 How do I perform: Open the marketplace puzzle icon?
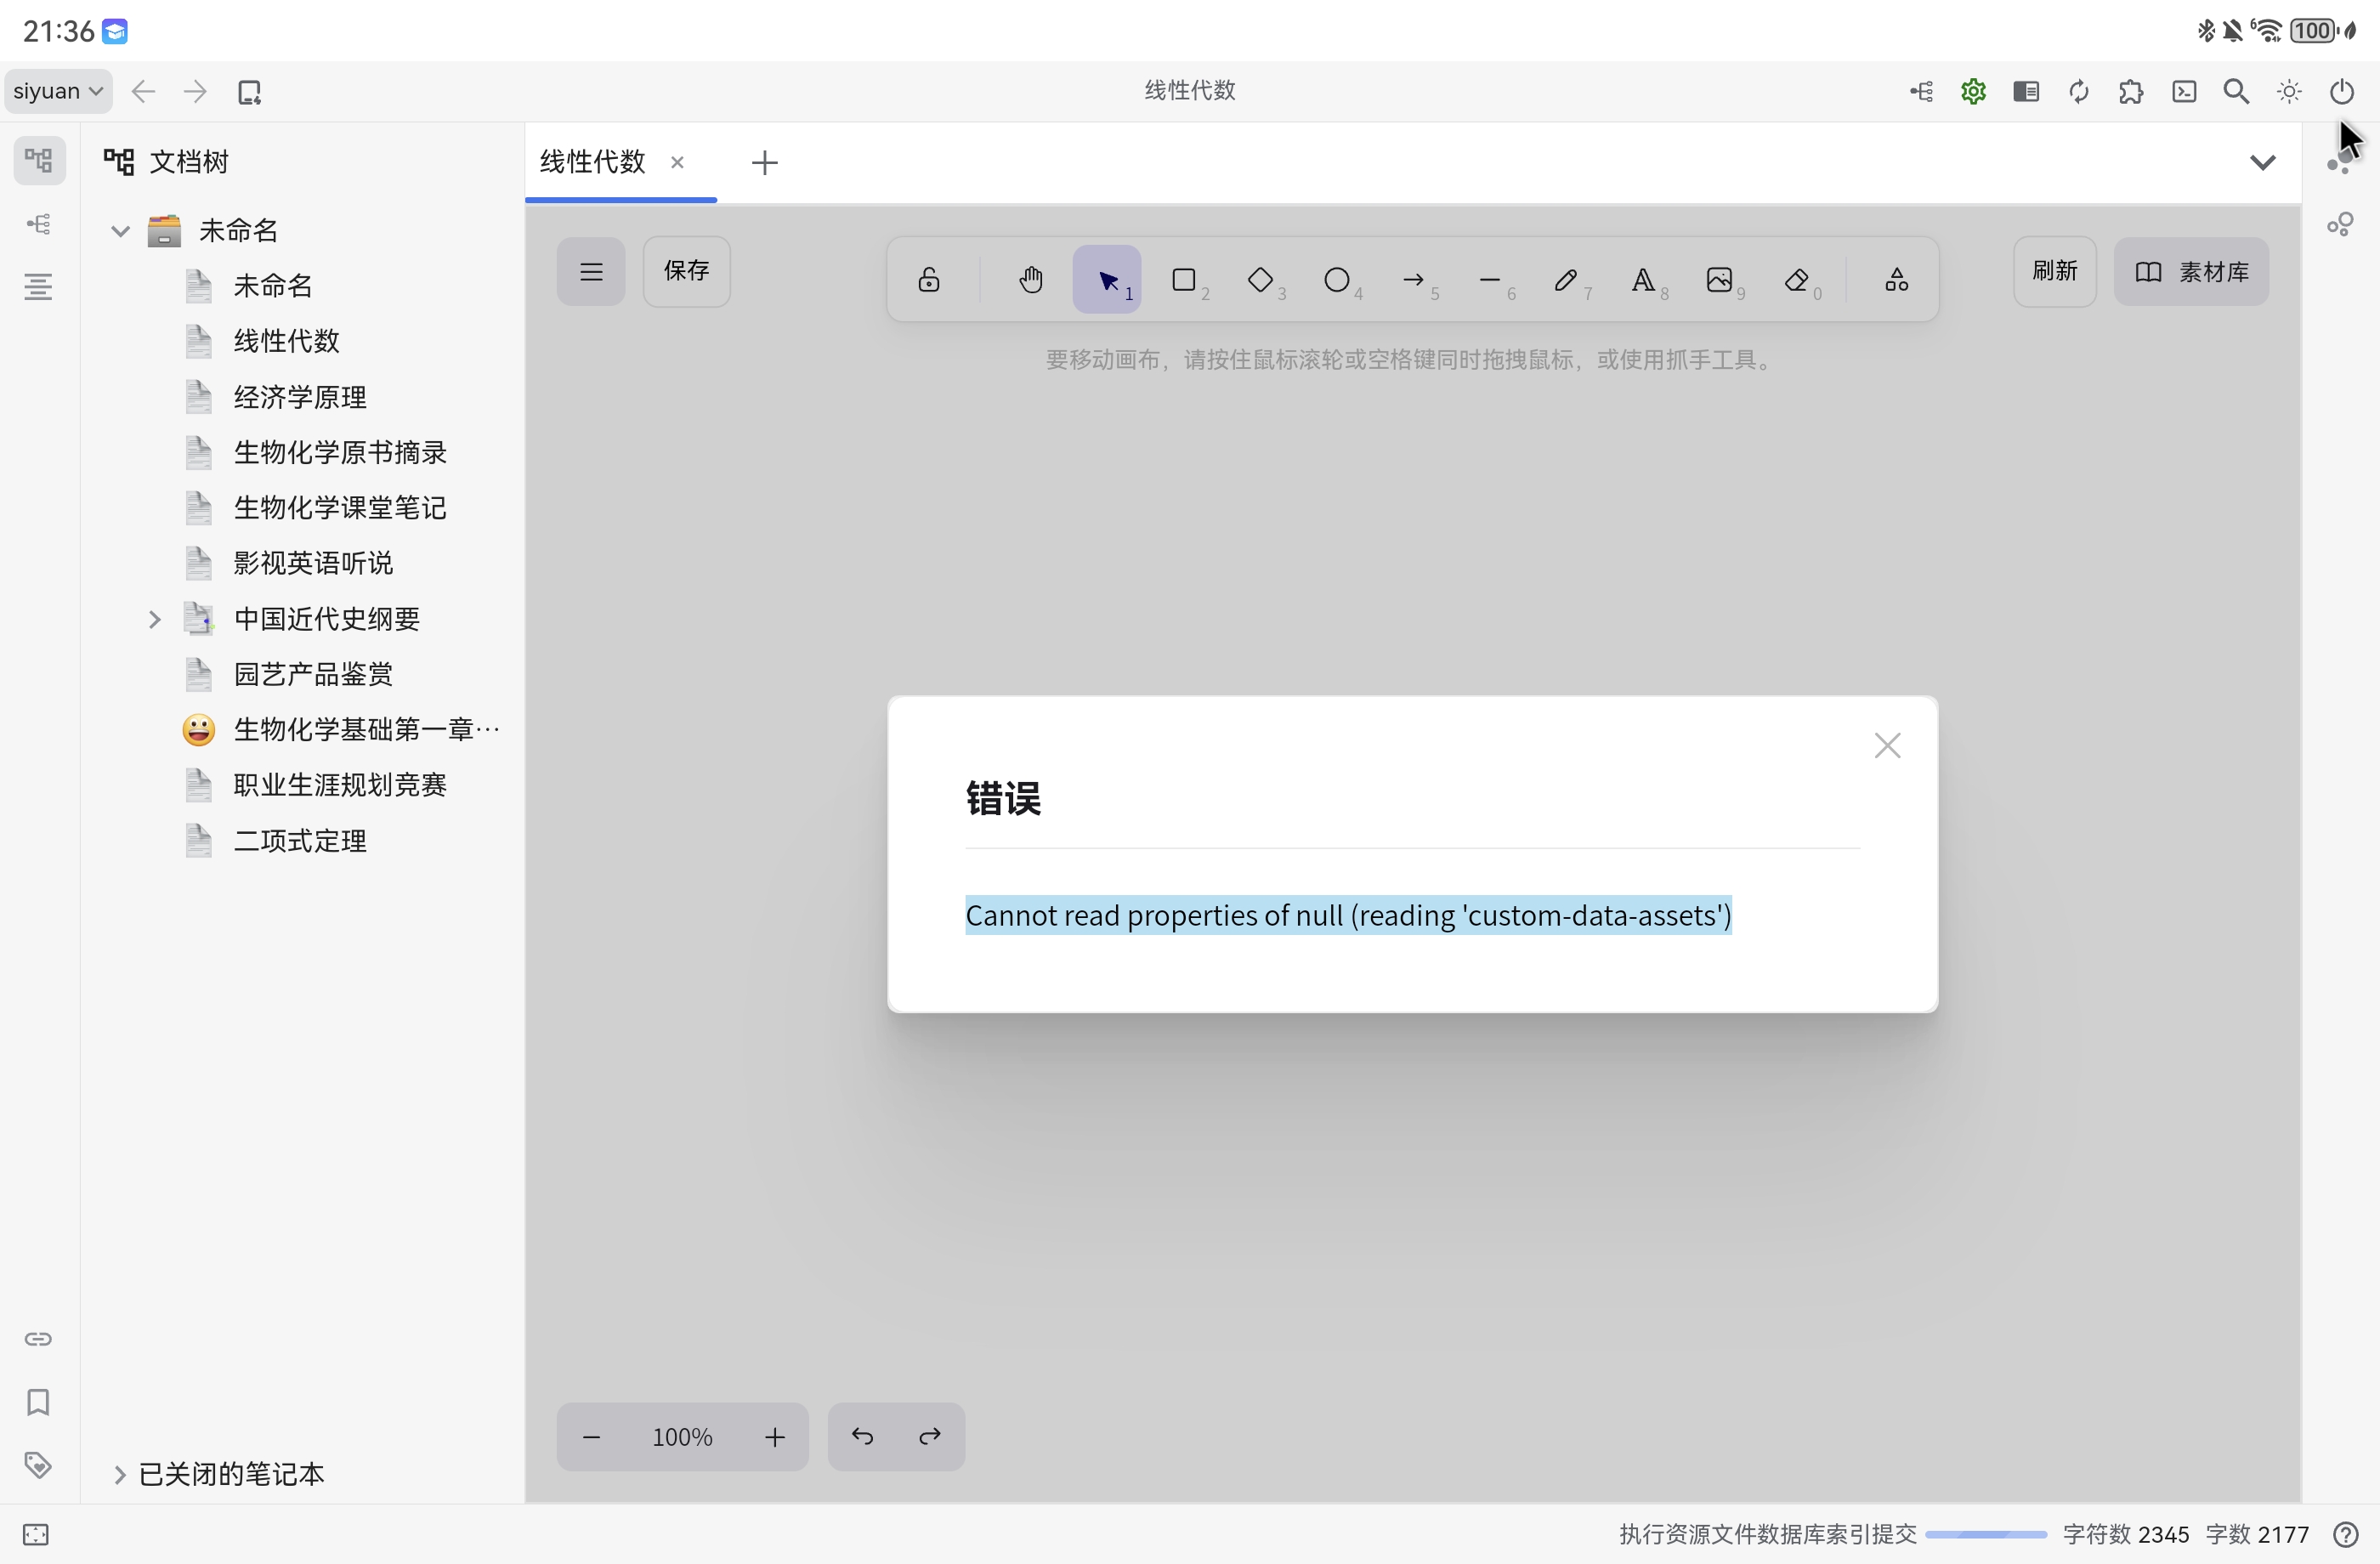point(2131,91)
